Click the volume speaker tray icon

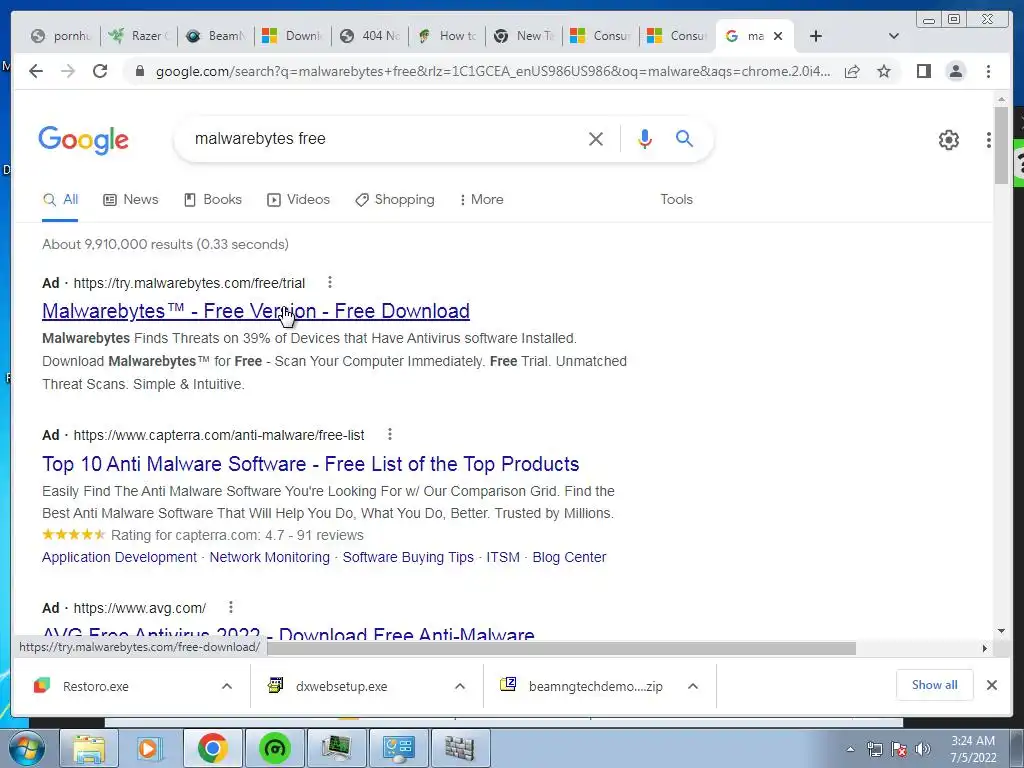tap(923, 748)
